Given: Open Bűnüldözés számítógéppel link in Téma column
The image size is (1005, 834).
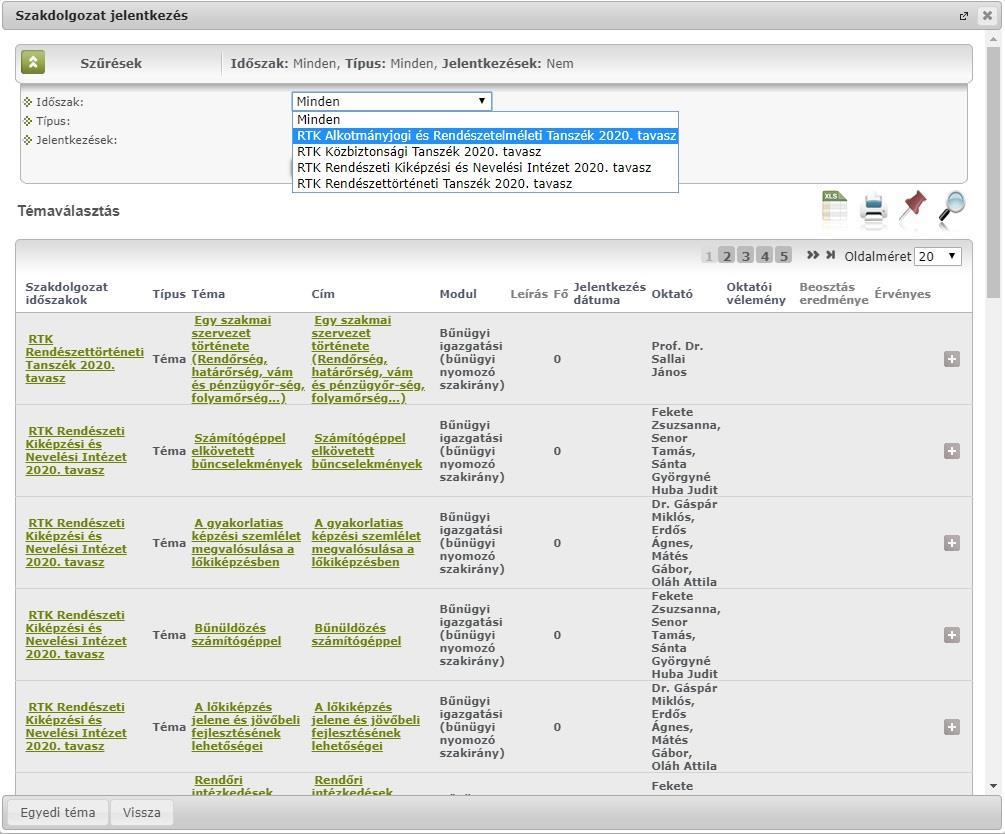Looking at the screenshot, I should click(x=236, y=635).
